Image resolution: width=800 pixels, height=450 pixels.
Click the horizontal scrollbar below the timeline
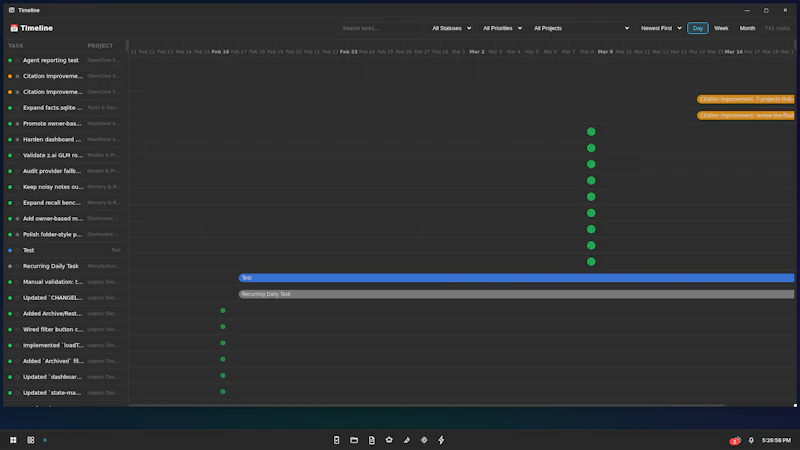[x=427, y=405]
